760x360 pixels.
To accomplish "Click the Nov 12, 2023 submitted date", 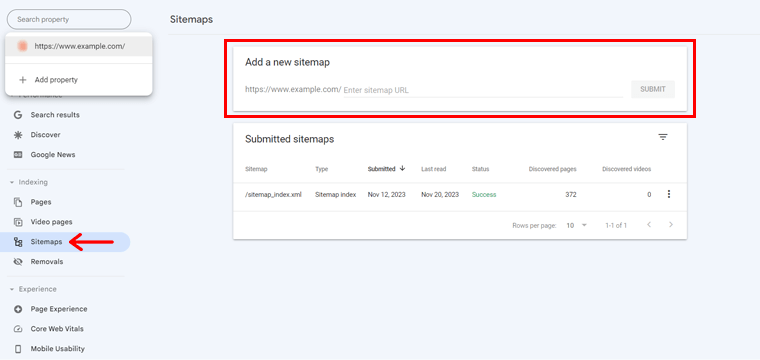I will tap(386, 194).
